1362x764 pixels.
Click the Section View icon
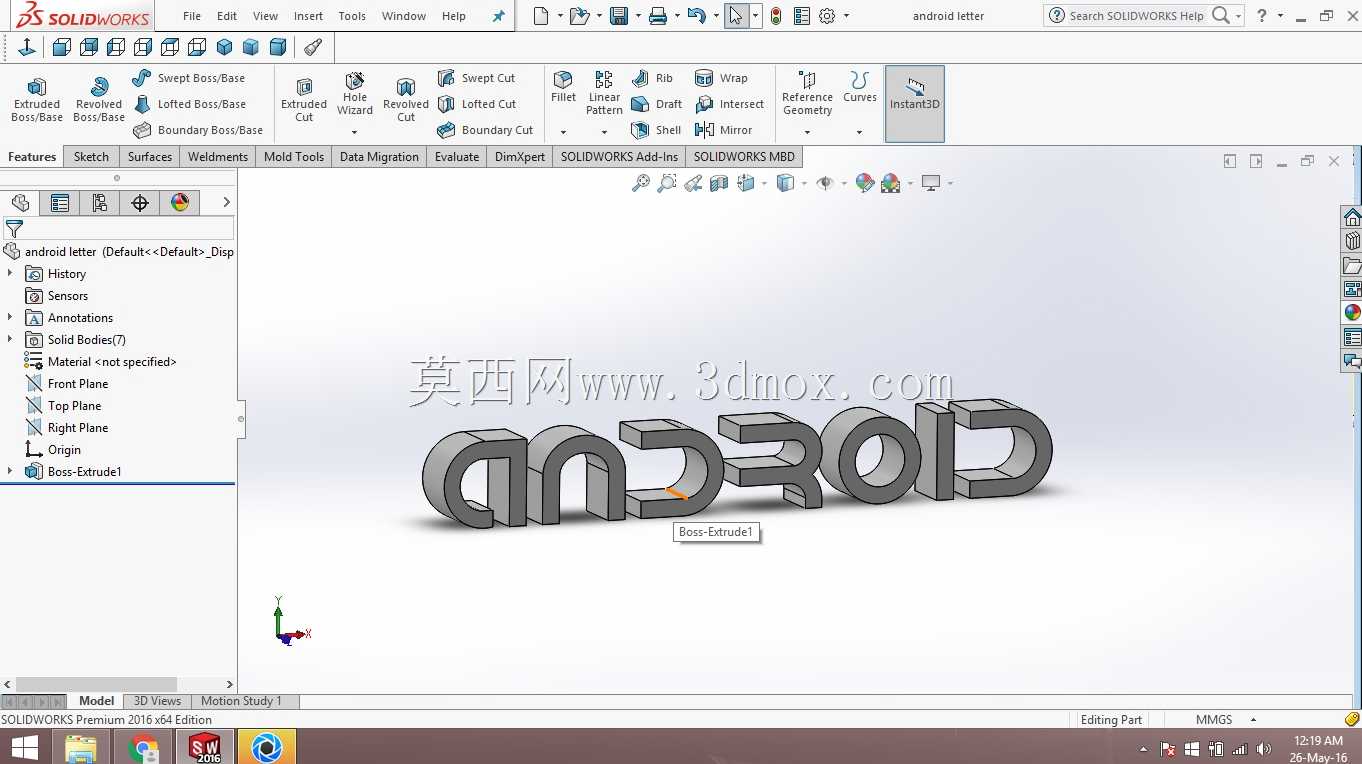[719, 183]
